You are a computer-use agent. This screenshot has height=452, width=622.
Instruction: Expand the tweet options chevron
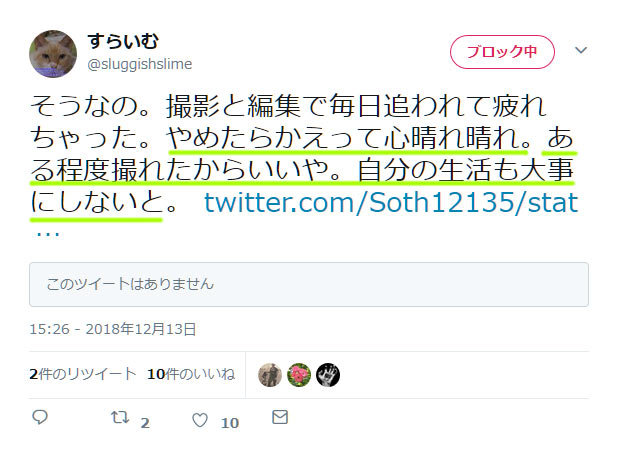[581, 50]
